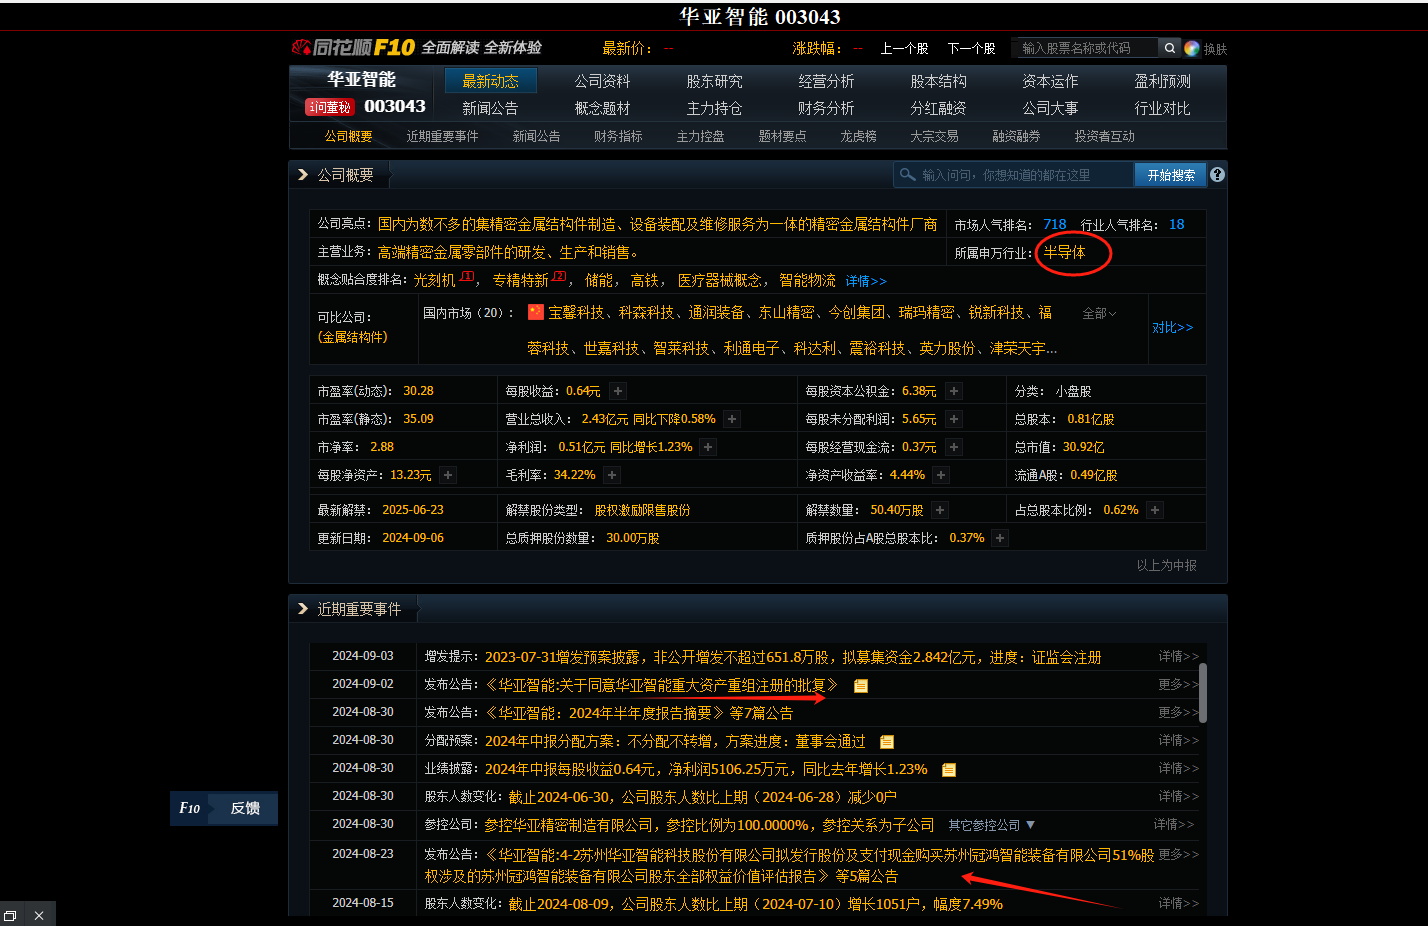Close the bottom-left panel with X icon
The image size is (1428, 926).
click(x=38, y=915)
